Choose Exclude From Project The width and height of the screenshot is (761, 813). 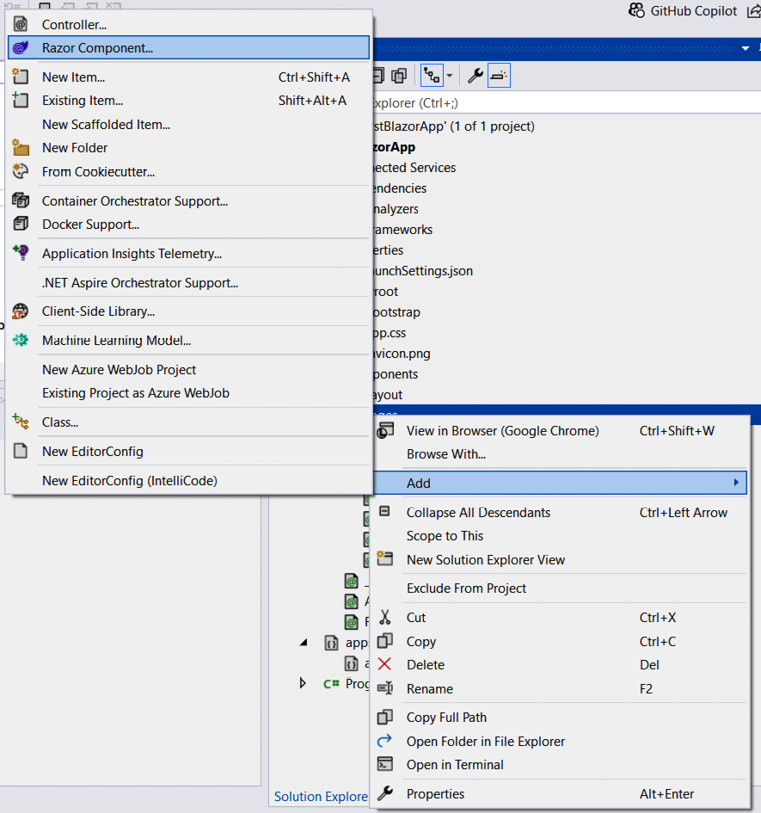(466, 588)
